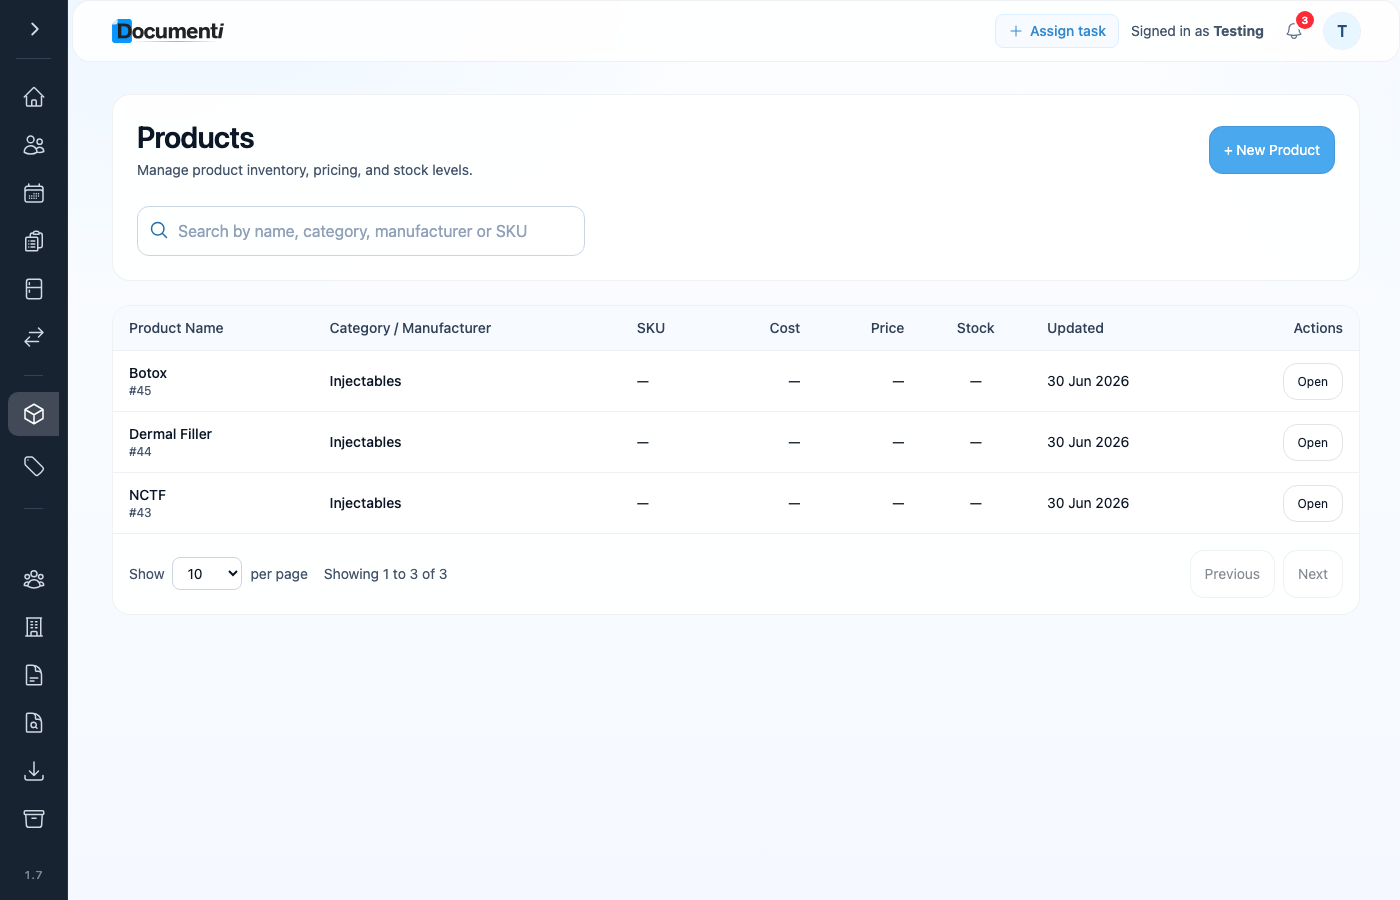This screenshot has height=900, width=1400.
Task: Click Injectables category in Dermal Filler row
Action: tap(365, 442)
